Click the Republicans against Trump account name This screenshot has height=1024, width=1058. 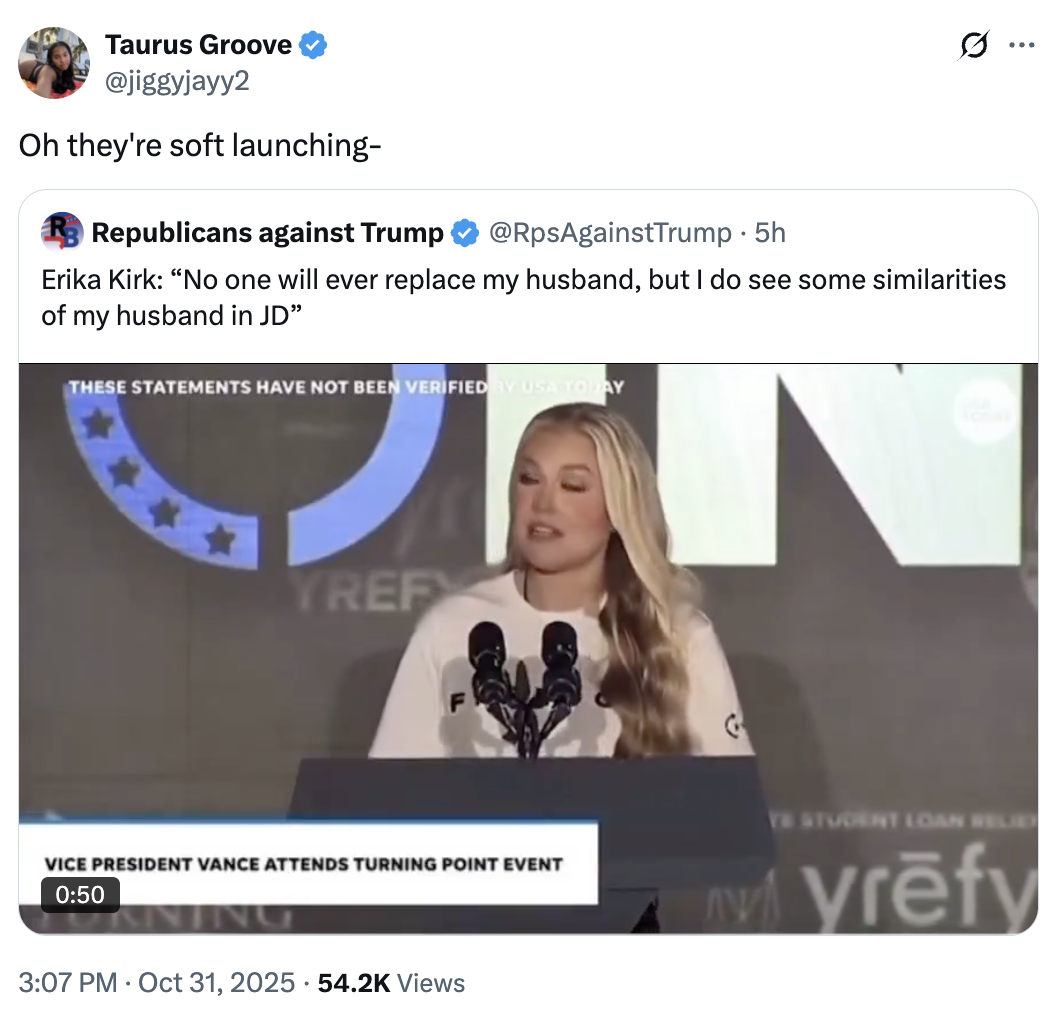coord(267,233)
